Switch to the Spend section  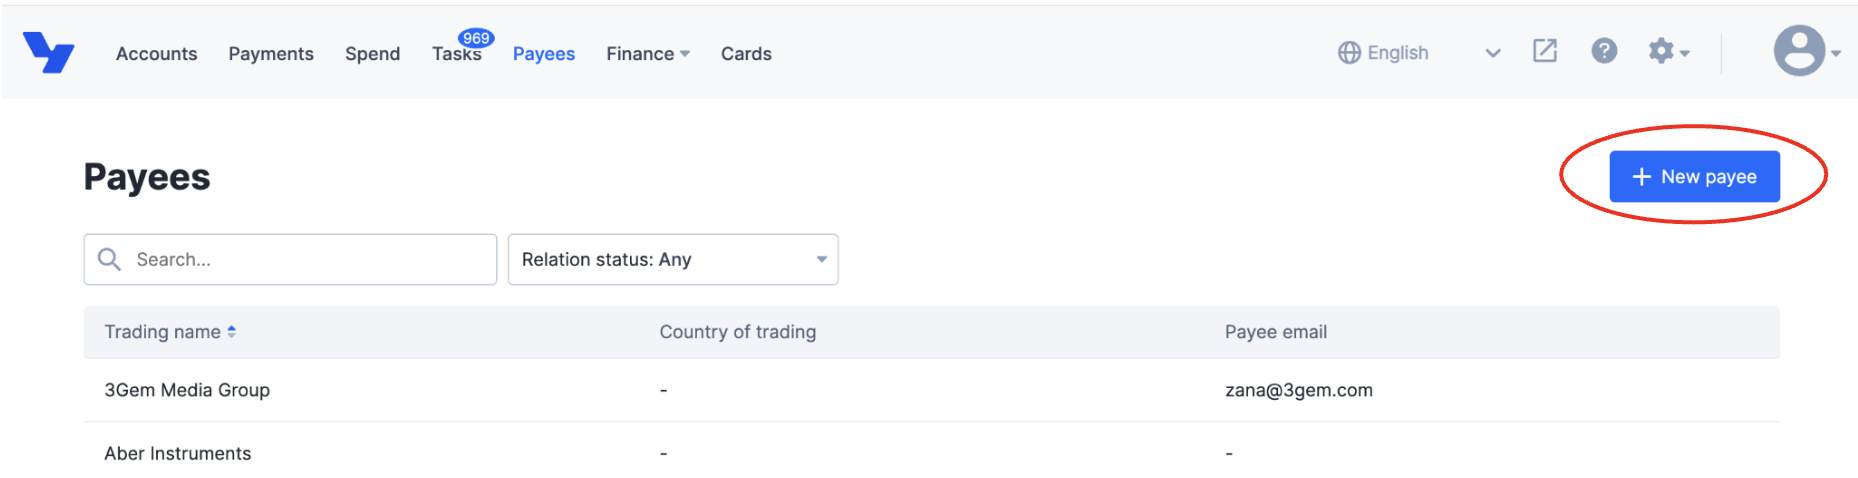click(372, 54)
